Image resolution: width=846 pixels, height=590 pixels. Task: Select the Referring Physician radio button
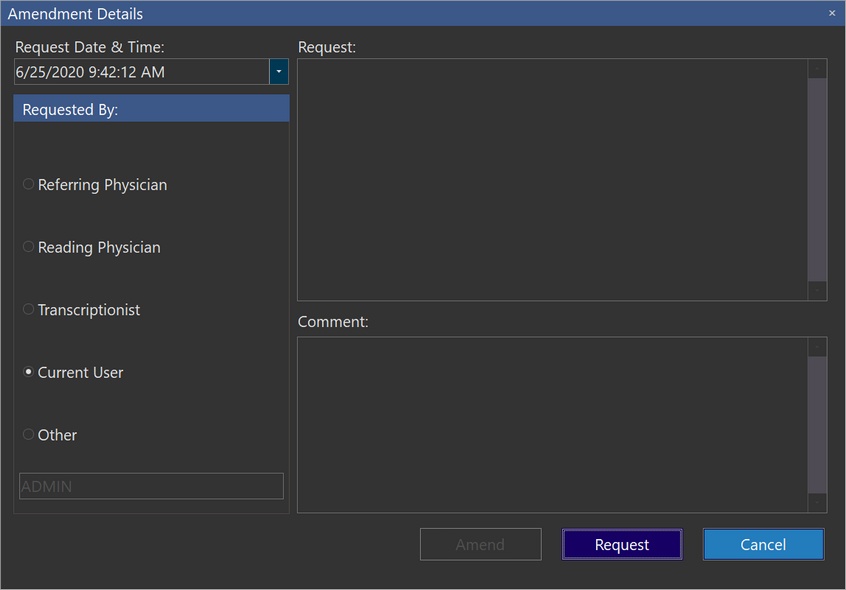[29, 185]
